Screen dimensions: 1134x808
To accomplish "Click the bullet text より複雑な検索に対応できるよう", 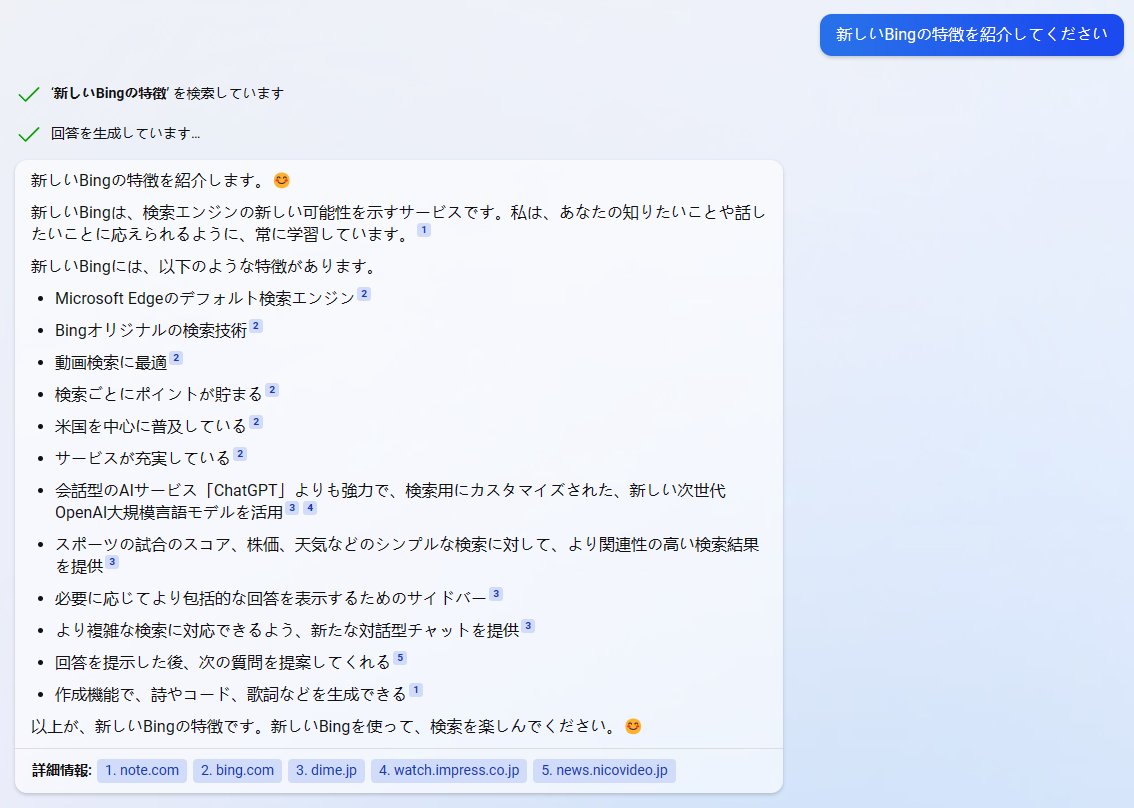I will 175,630.
